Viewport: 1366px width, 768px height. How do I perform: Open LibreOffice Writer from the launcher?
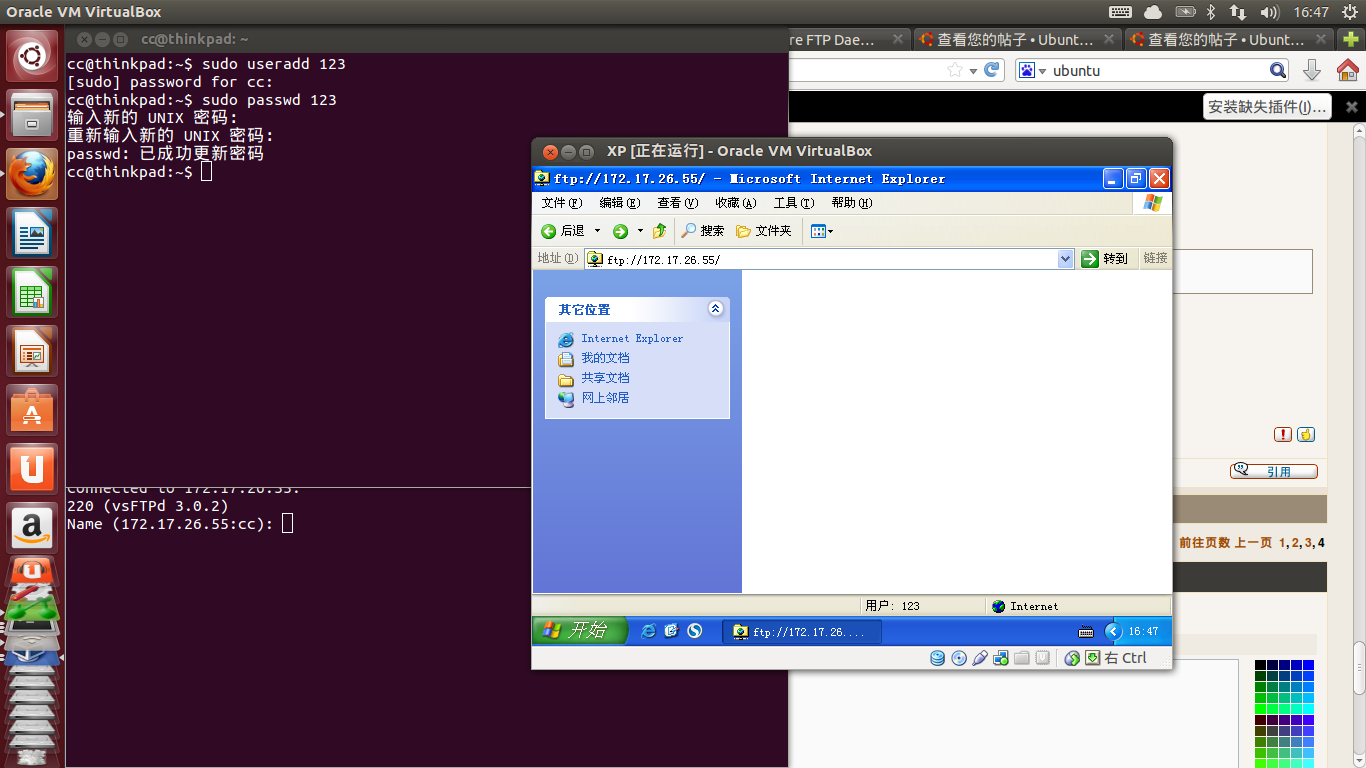pyautogui.click(x=32, y=233)
